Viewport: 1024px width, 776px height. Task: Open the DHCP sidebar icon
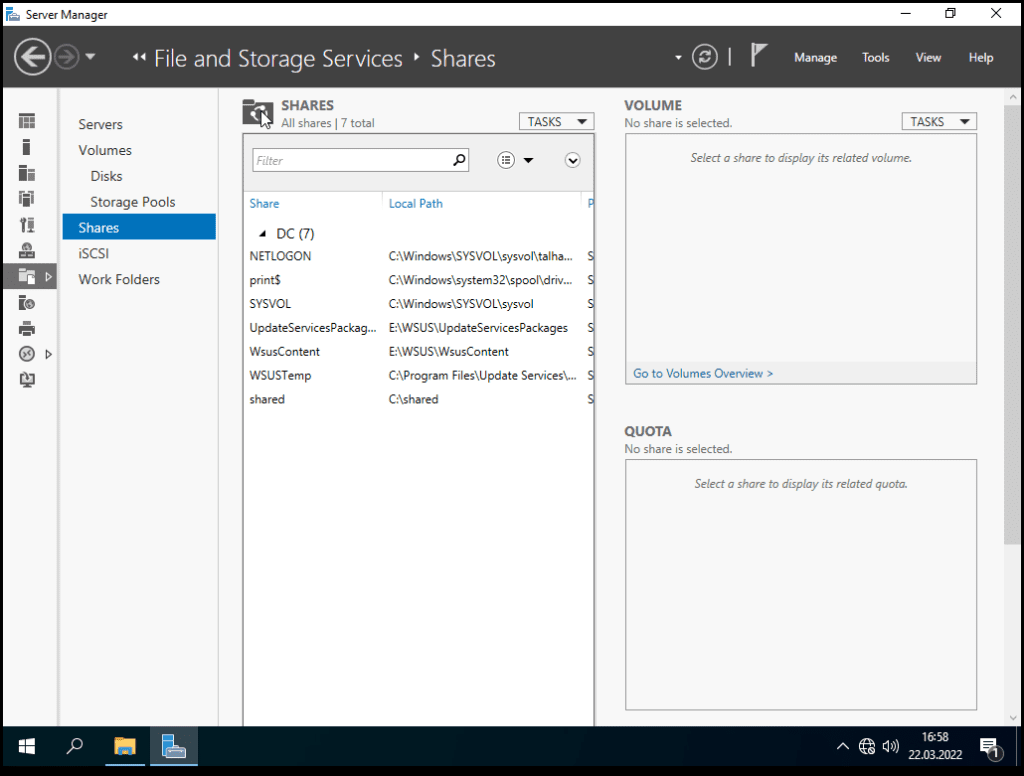click(x=27, y=225)
